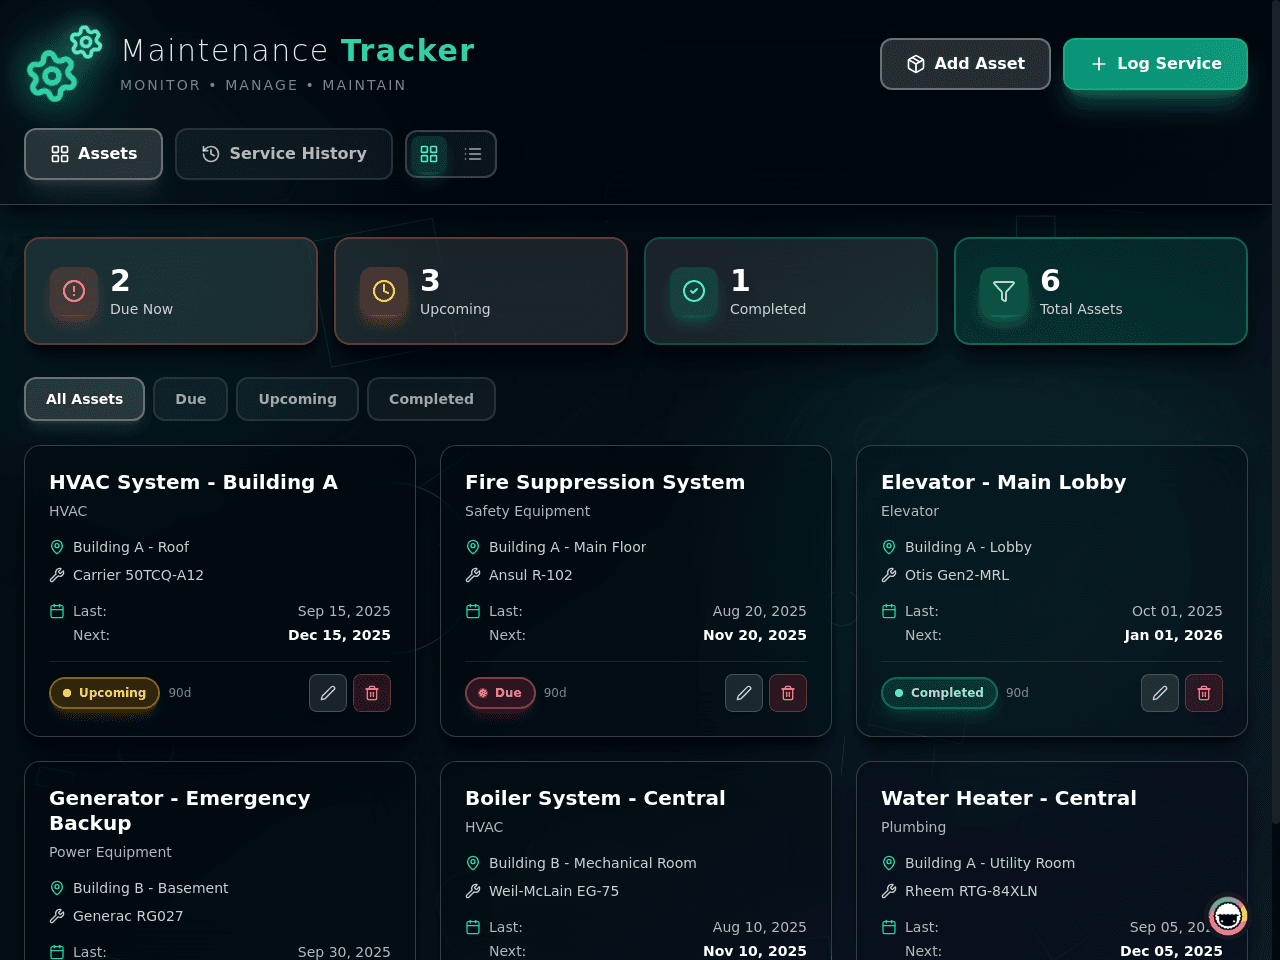Image resolution: width=1280 pixels, height=960 pixels.
Task: Click the Plumbing category label
Action: point(913,827)
